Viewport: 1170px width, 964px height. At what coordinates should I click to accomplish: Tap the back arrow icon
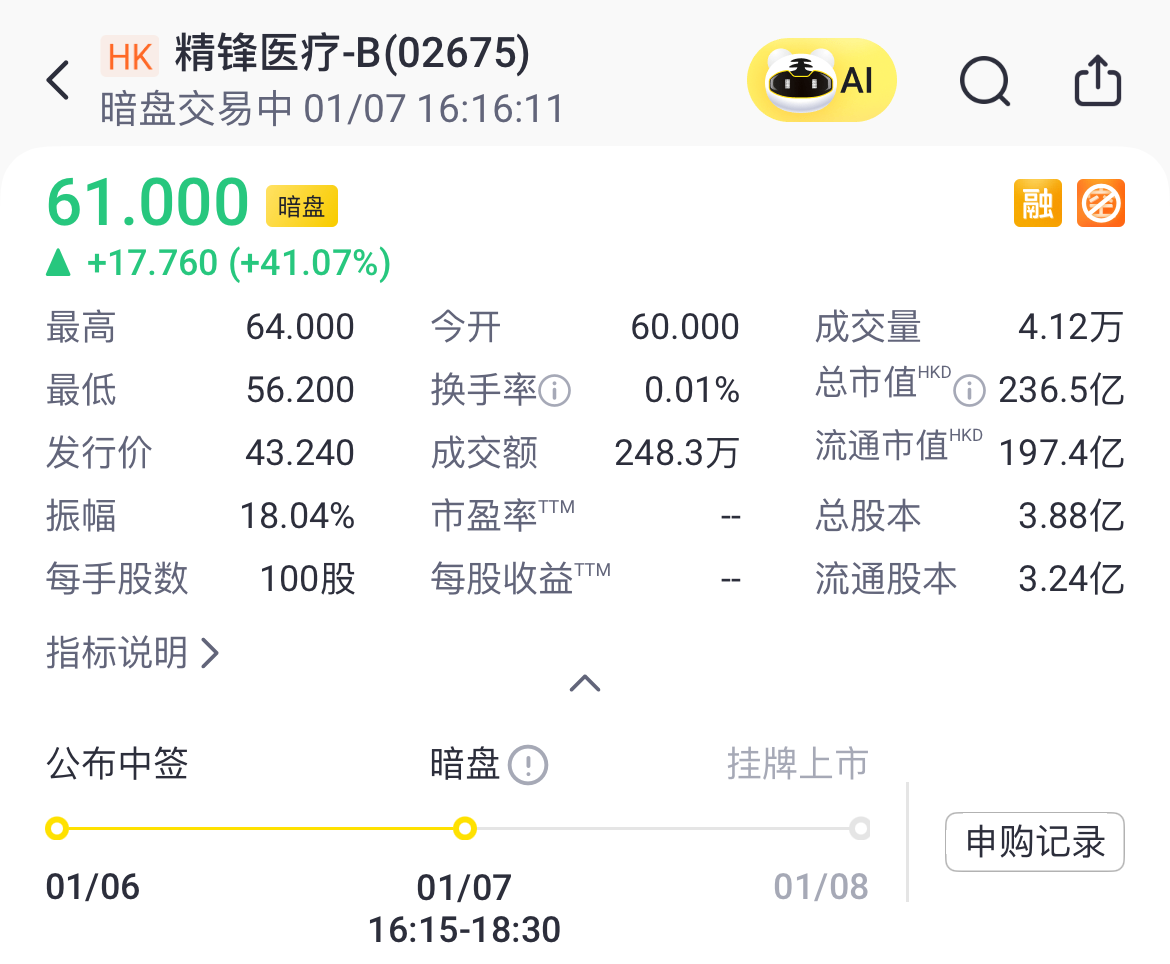[x=59, y=80]
